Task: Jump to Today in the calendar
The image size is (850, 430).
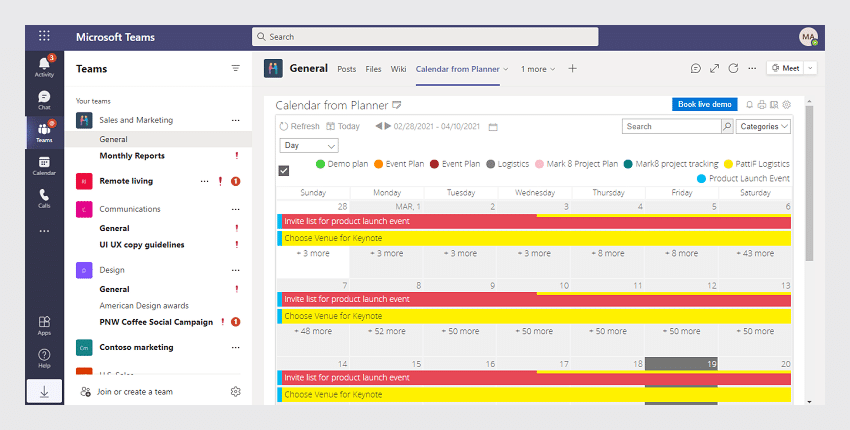Action: click(x=343, y=126)
